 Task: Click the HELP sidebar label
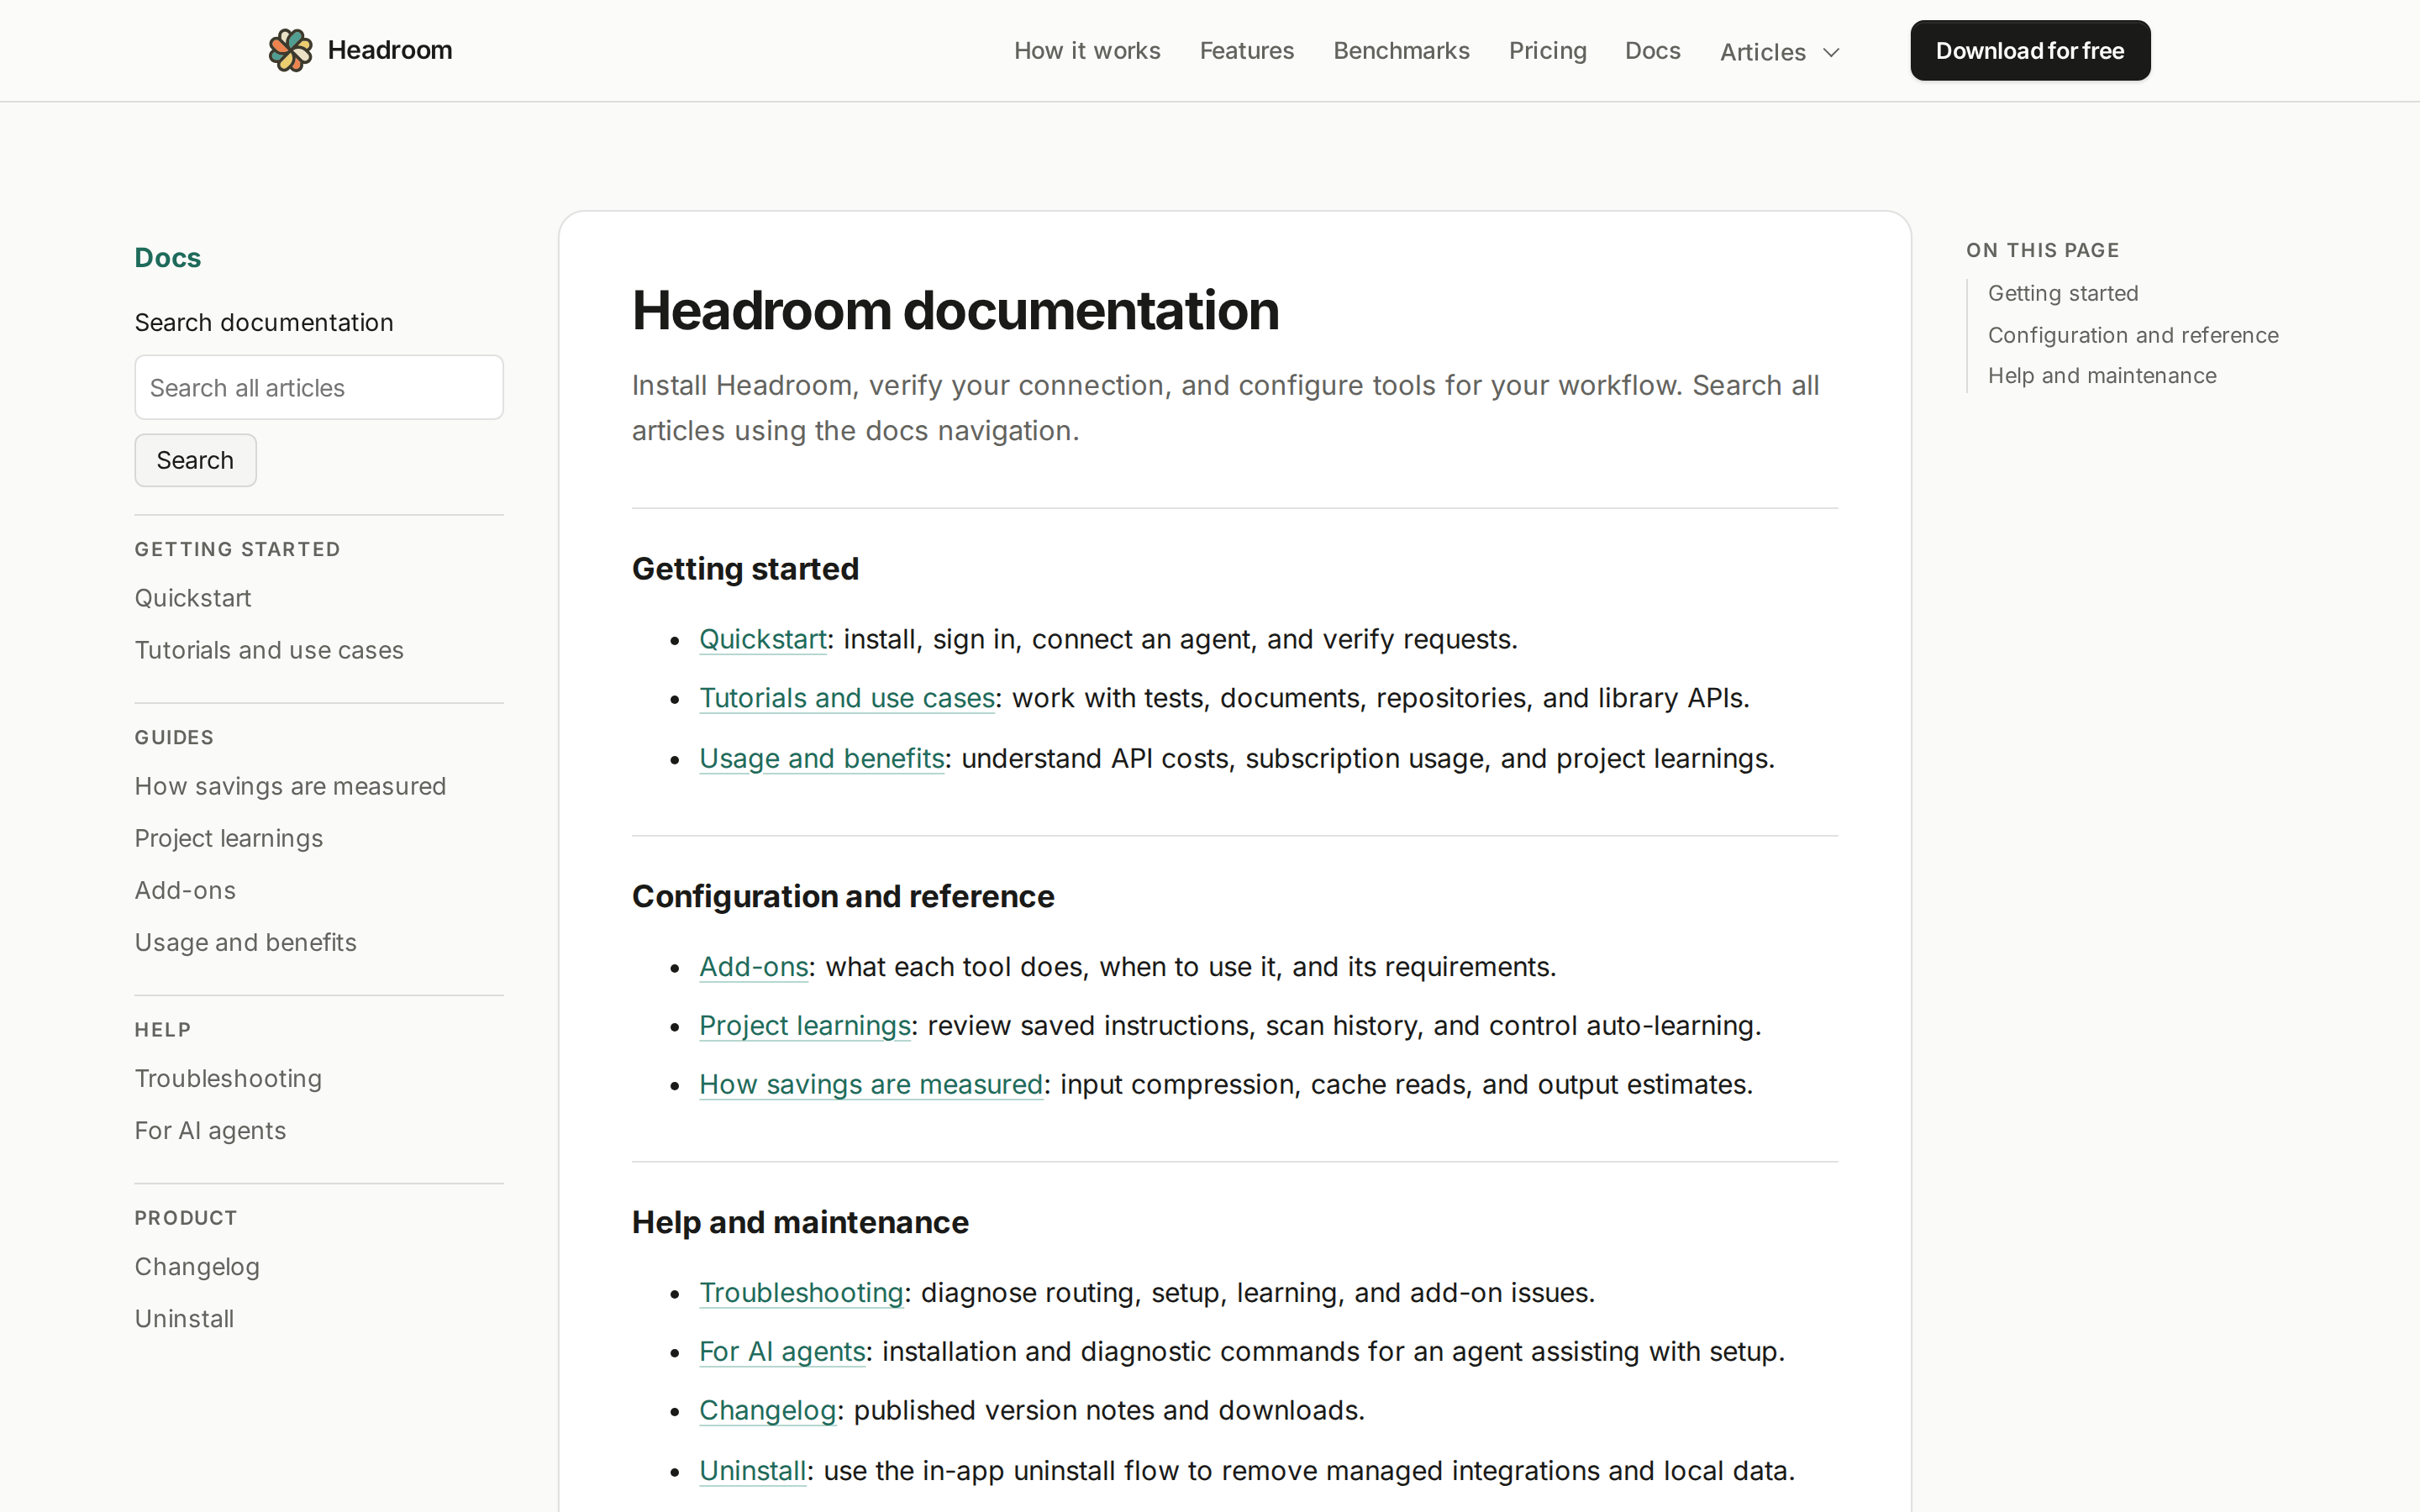(163, 1029)
